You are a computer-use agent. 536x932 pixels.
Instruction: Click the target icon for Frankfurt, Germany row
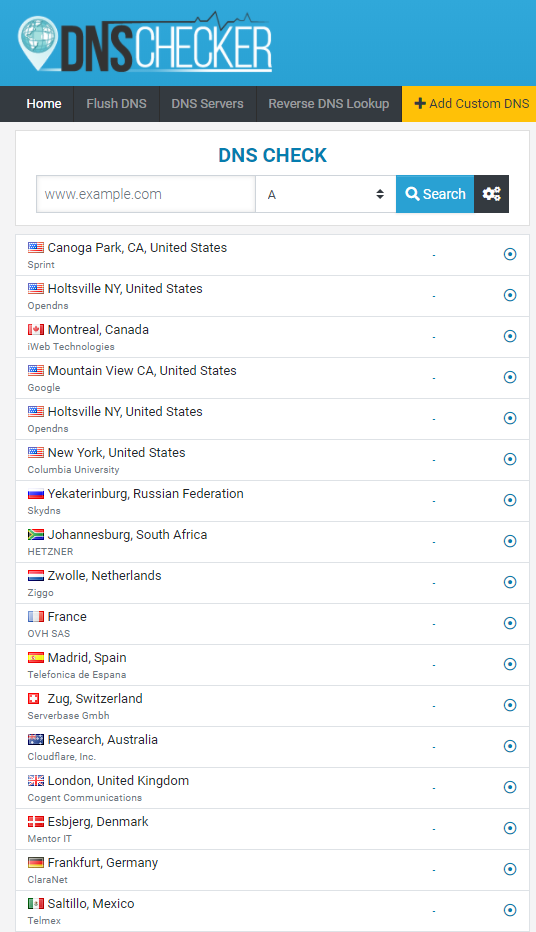click(x=510, y=870)
